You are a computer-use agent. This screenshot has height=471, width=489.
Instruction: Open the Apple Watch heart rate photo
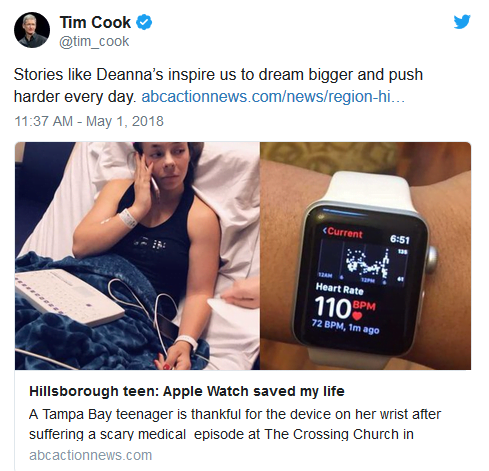click(365, 256)
